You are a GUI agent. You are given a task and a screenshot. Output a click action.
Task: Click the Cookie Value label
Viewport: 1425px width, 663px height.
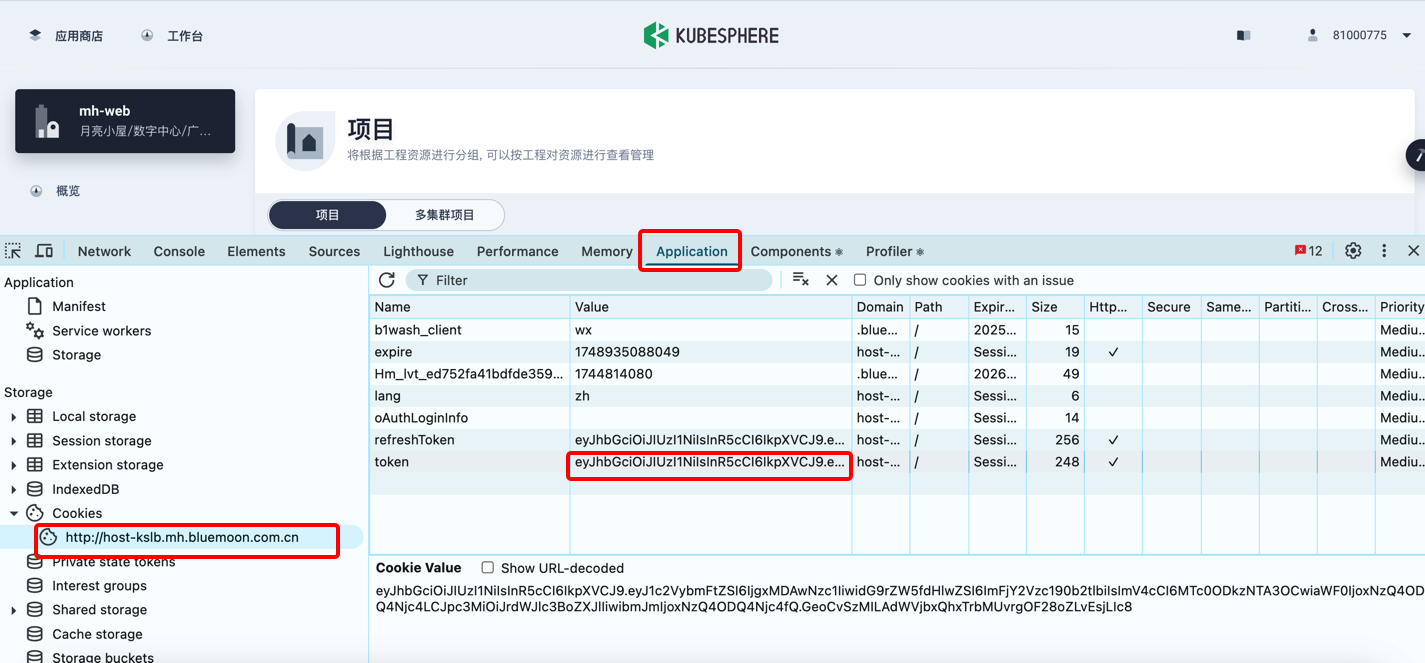click(418, 568)
